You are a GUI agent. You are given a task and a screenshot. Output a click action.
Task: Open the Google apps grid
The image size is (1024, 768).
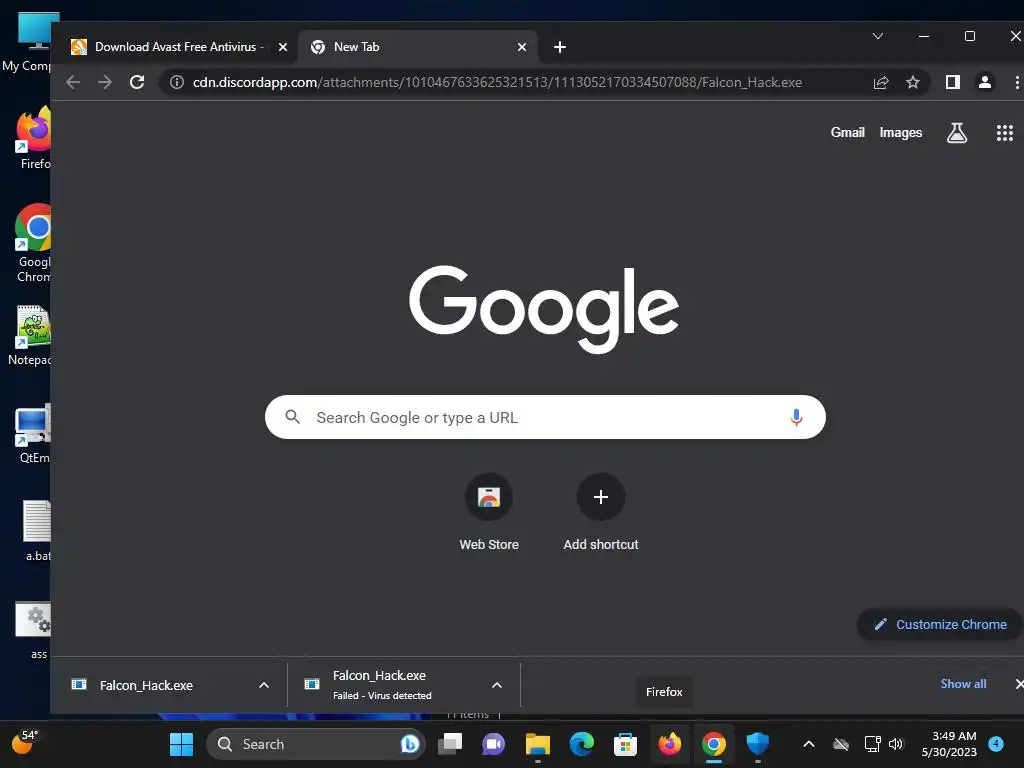click(1004, 133)
